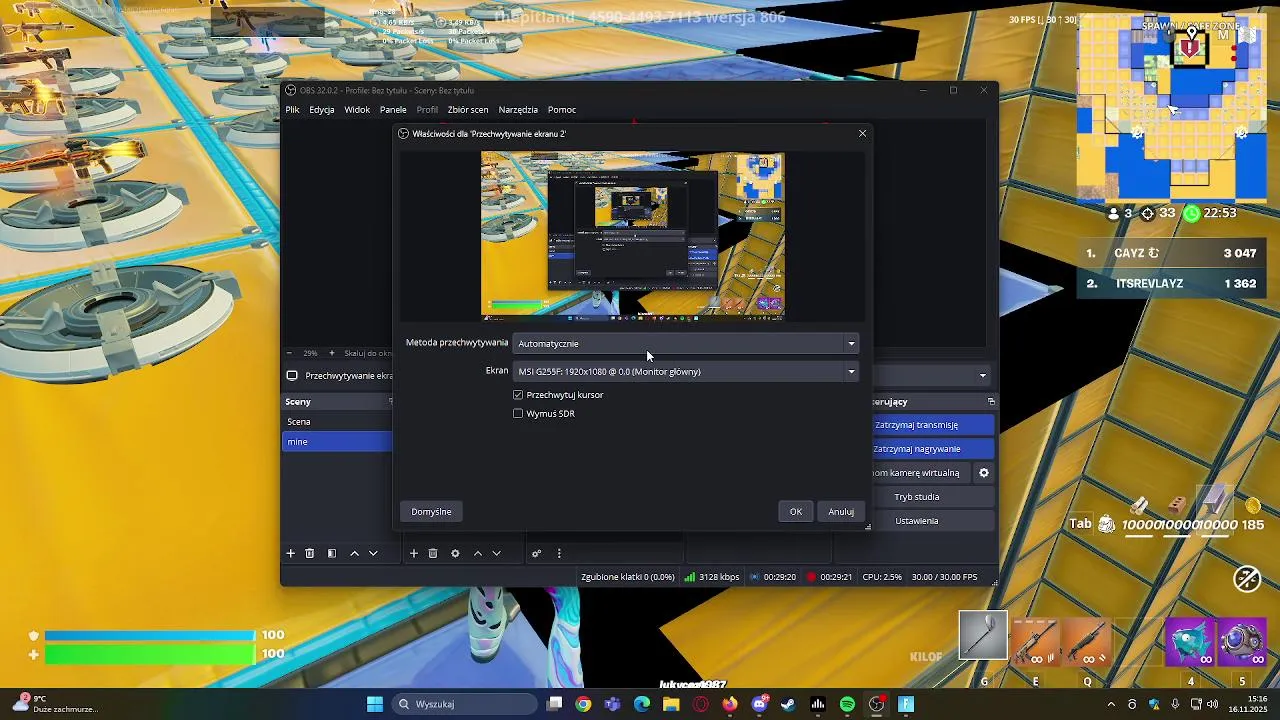Move source down with arrow icon

pyautogui.click(x=496, y=553)
